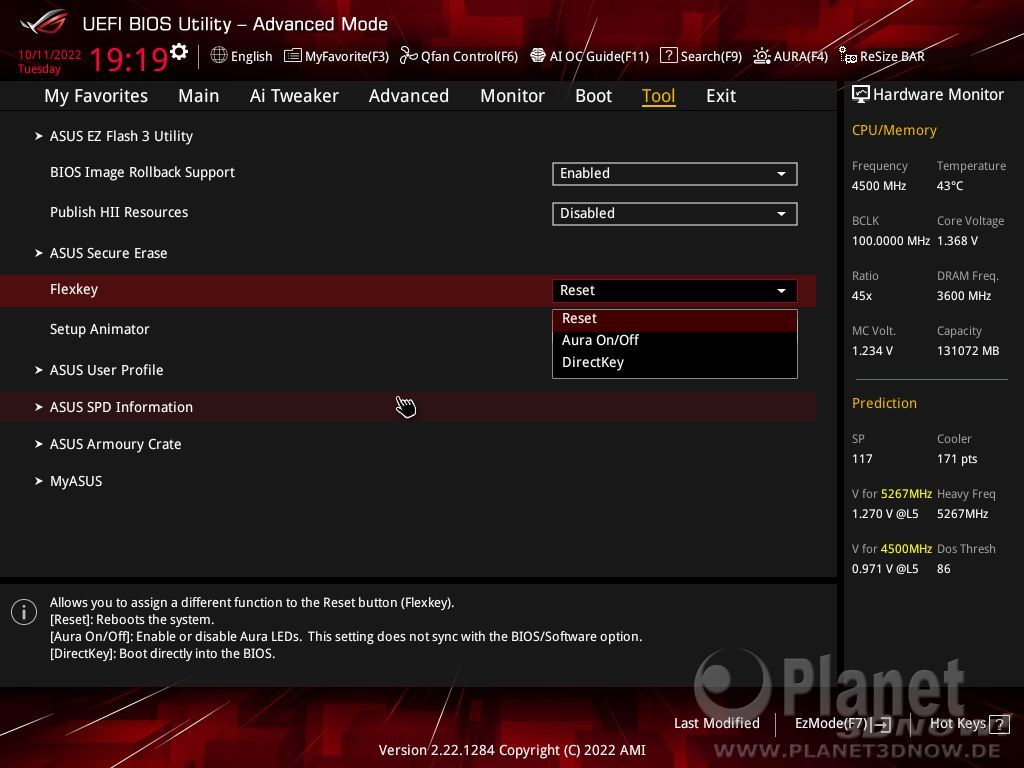Switch to My Favorites tab
This screenshot has width=1024, height=768.
[x=96, y=96]
